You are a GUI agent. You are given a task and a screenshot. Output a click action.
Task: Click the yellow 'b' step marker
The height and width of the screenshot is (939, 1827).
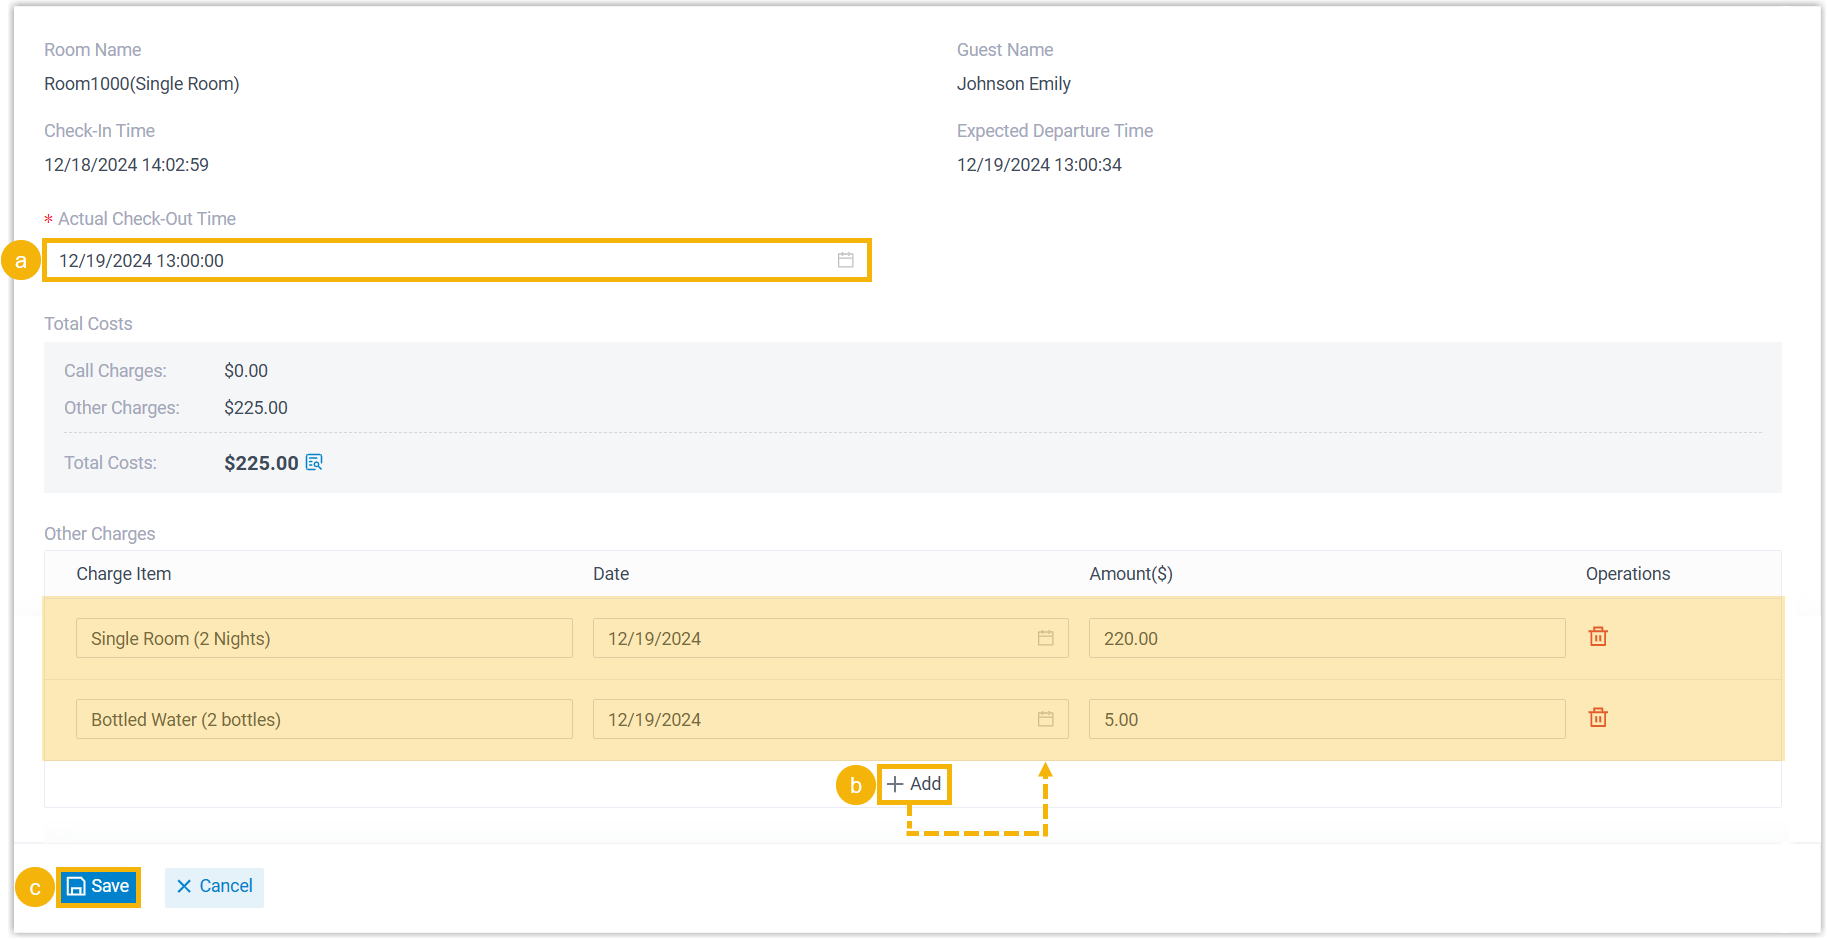click(855, 786)
